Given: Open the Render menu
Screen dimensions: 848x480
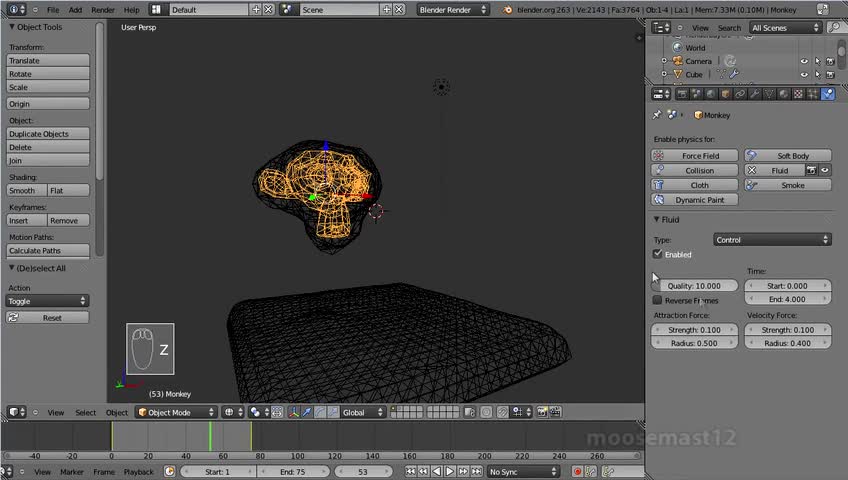Looking at the screenshot, I should (103, 9).
